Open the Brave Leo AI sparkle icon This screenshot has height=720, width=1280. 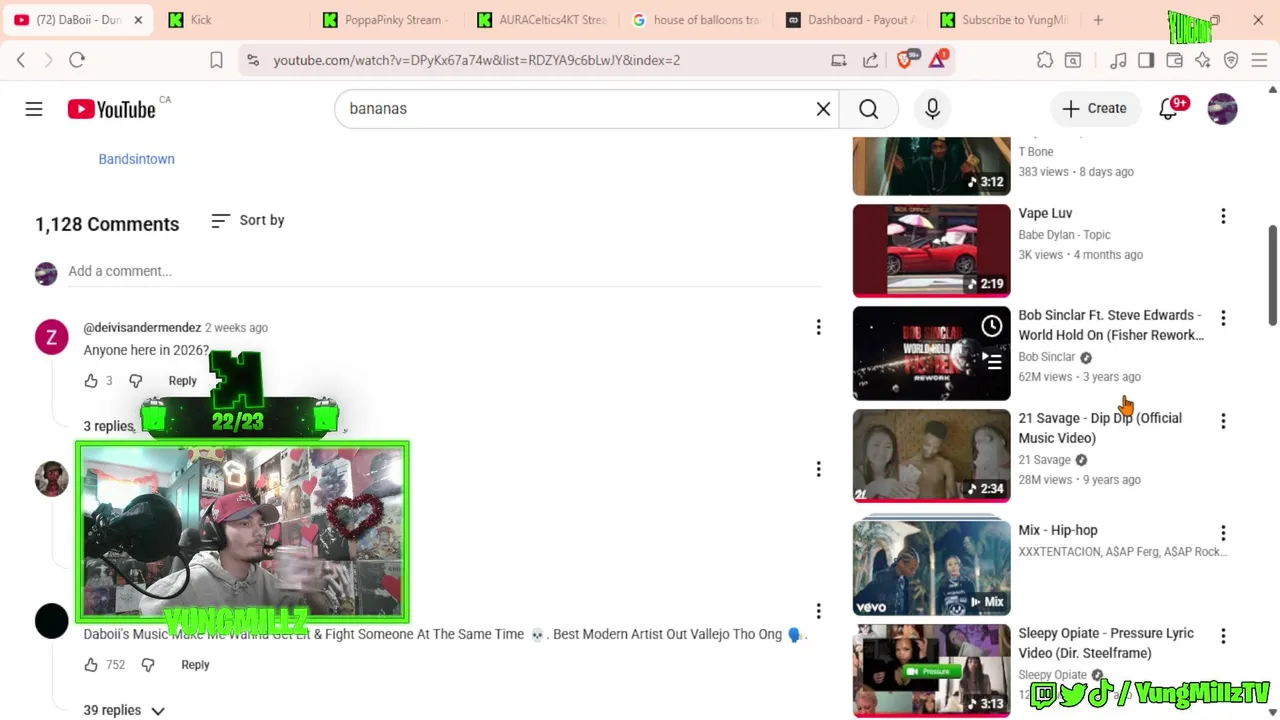point(1203,60)
